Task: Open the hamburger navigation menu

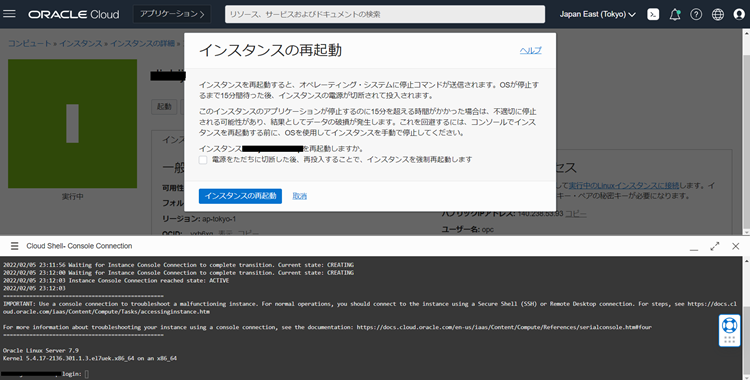Action: coord(9,14)
